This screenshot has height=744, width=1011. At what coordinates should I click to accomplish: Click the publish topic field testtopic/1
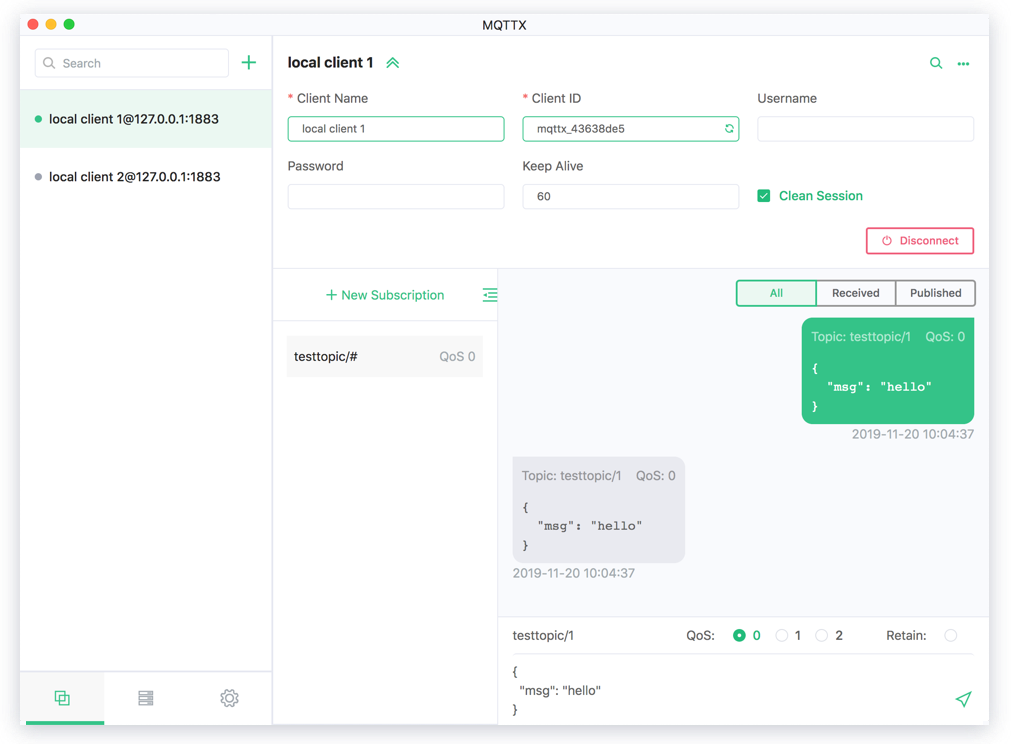click(543, 636)
